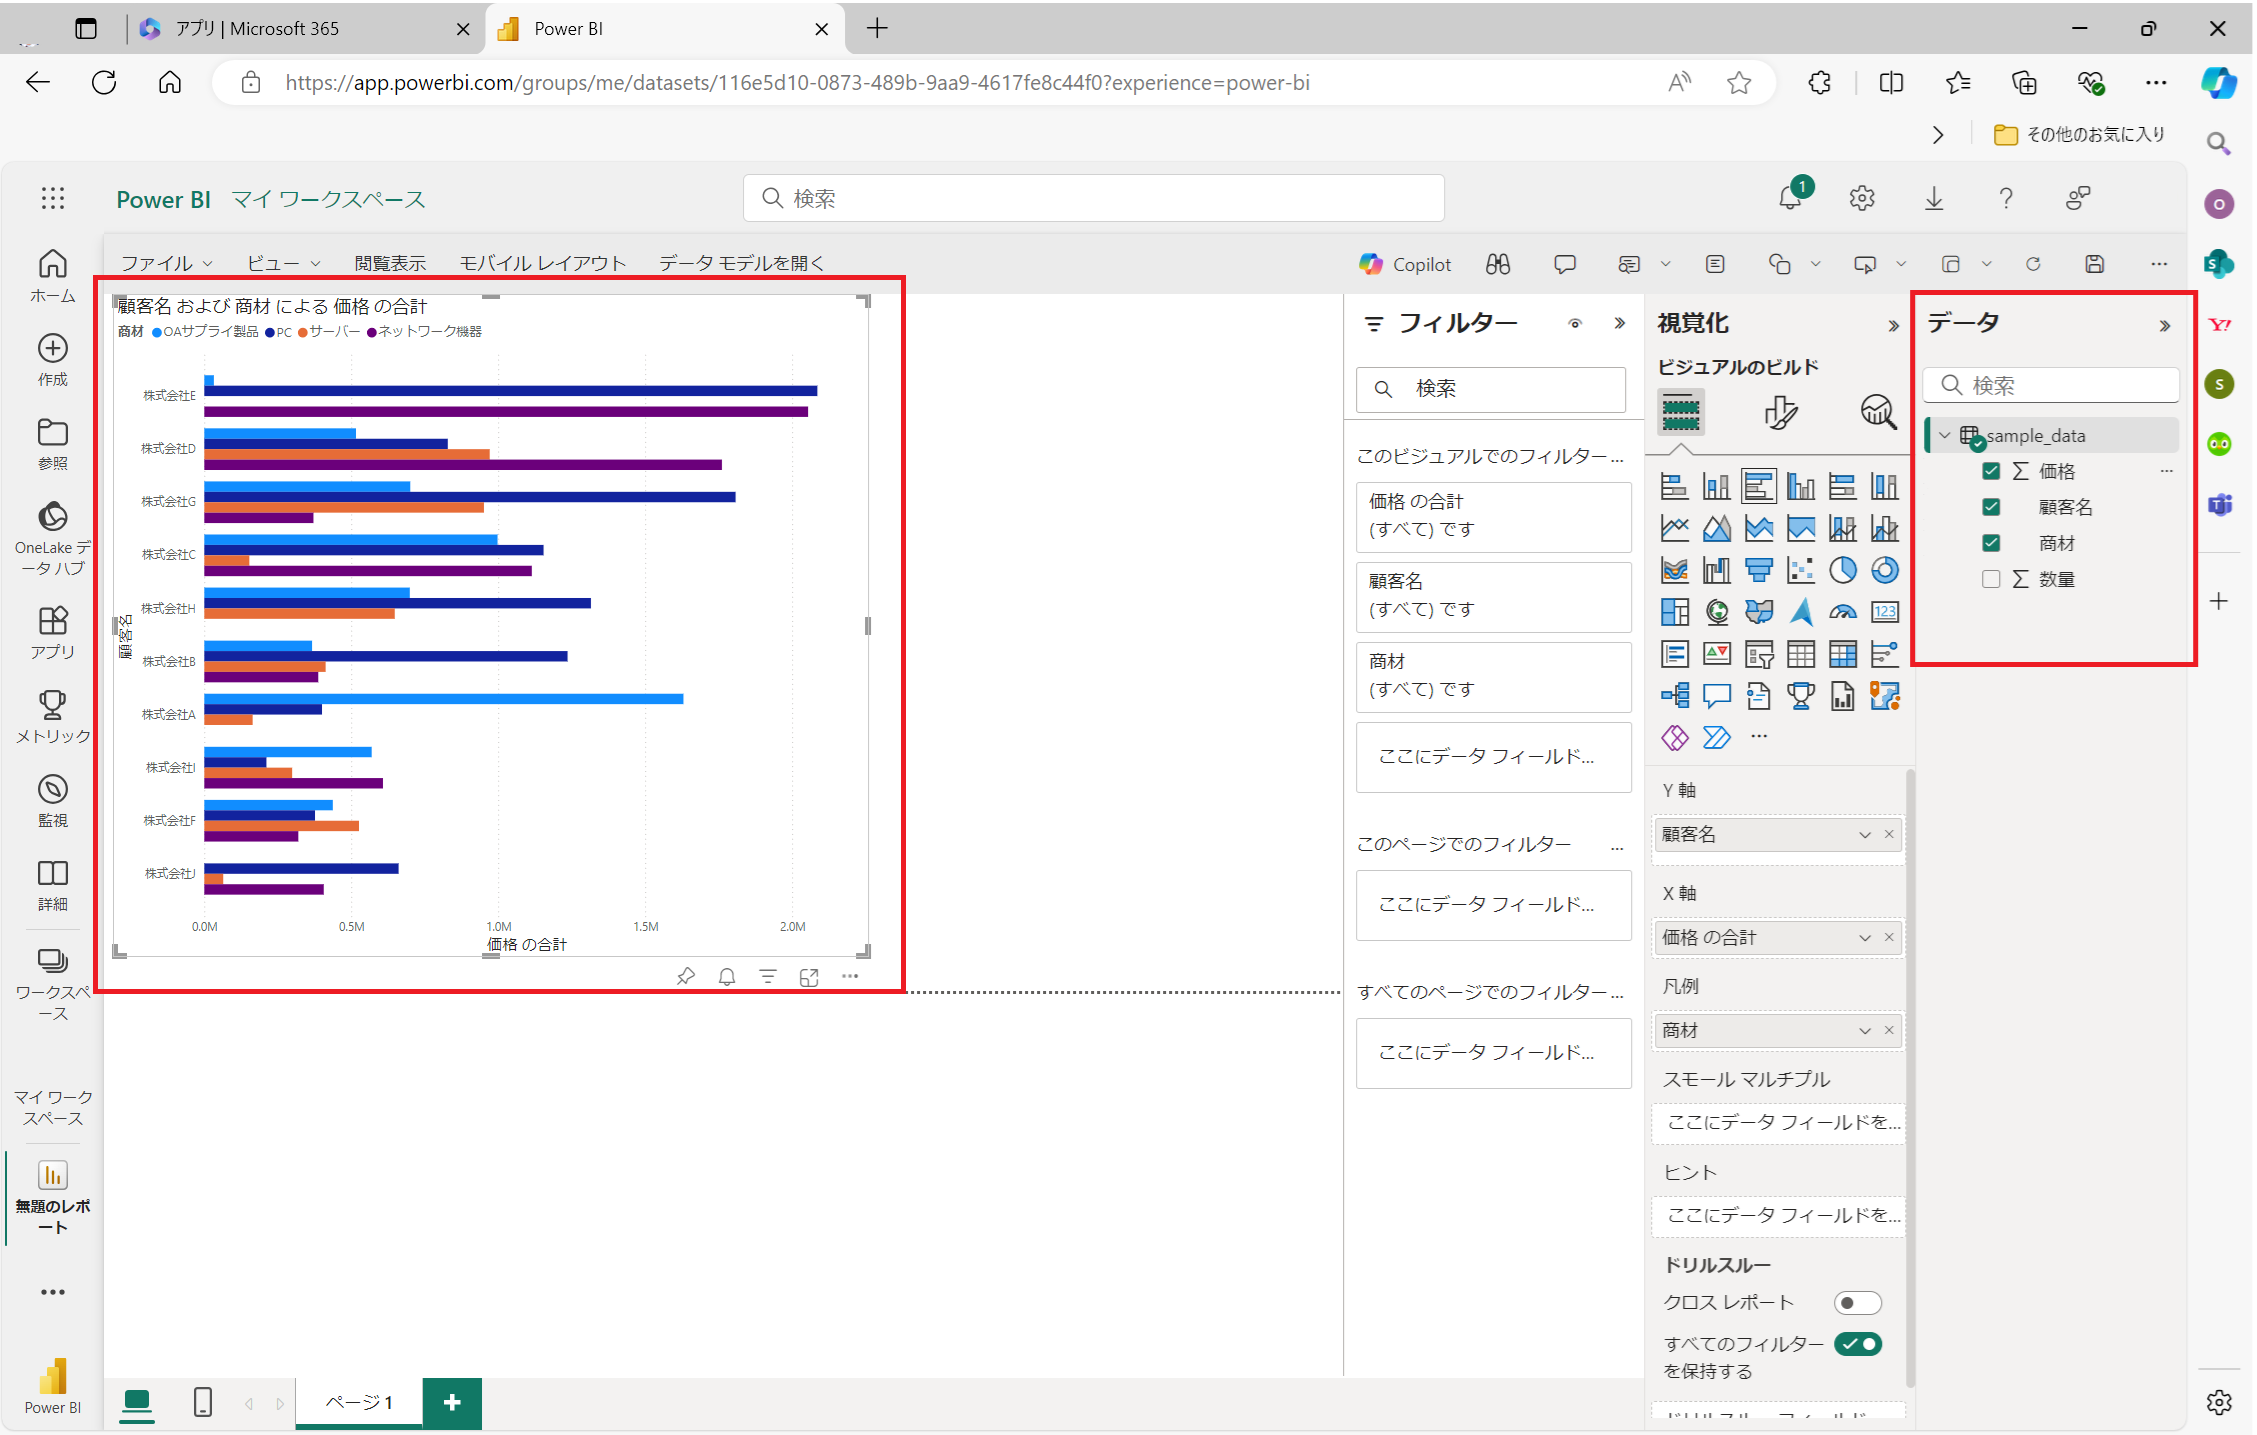
Task: Open the 閲覧表示 menu item
Action: (390, 263)
